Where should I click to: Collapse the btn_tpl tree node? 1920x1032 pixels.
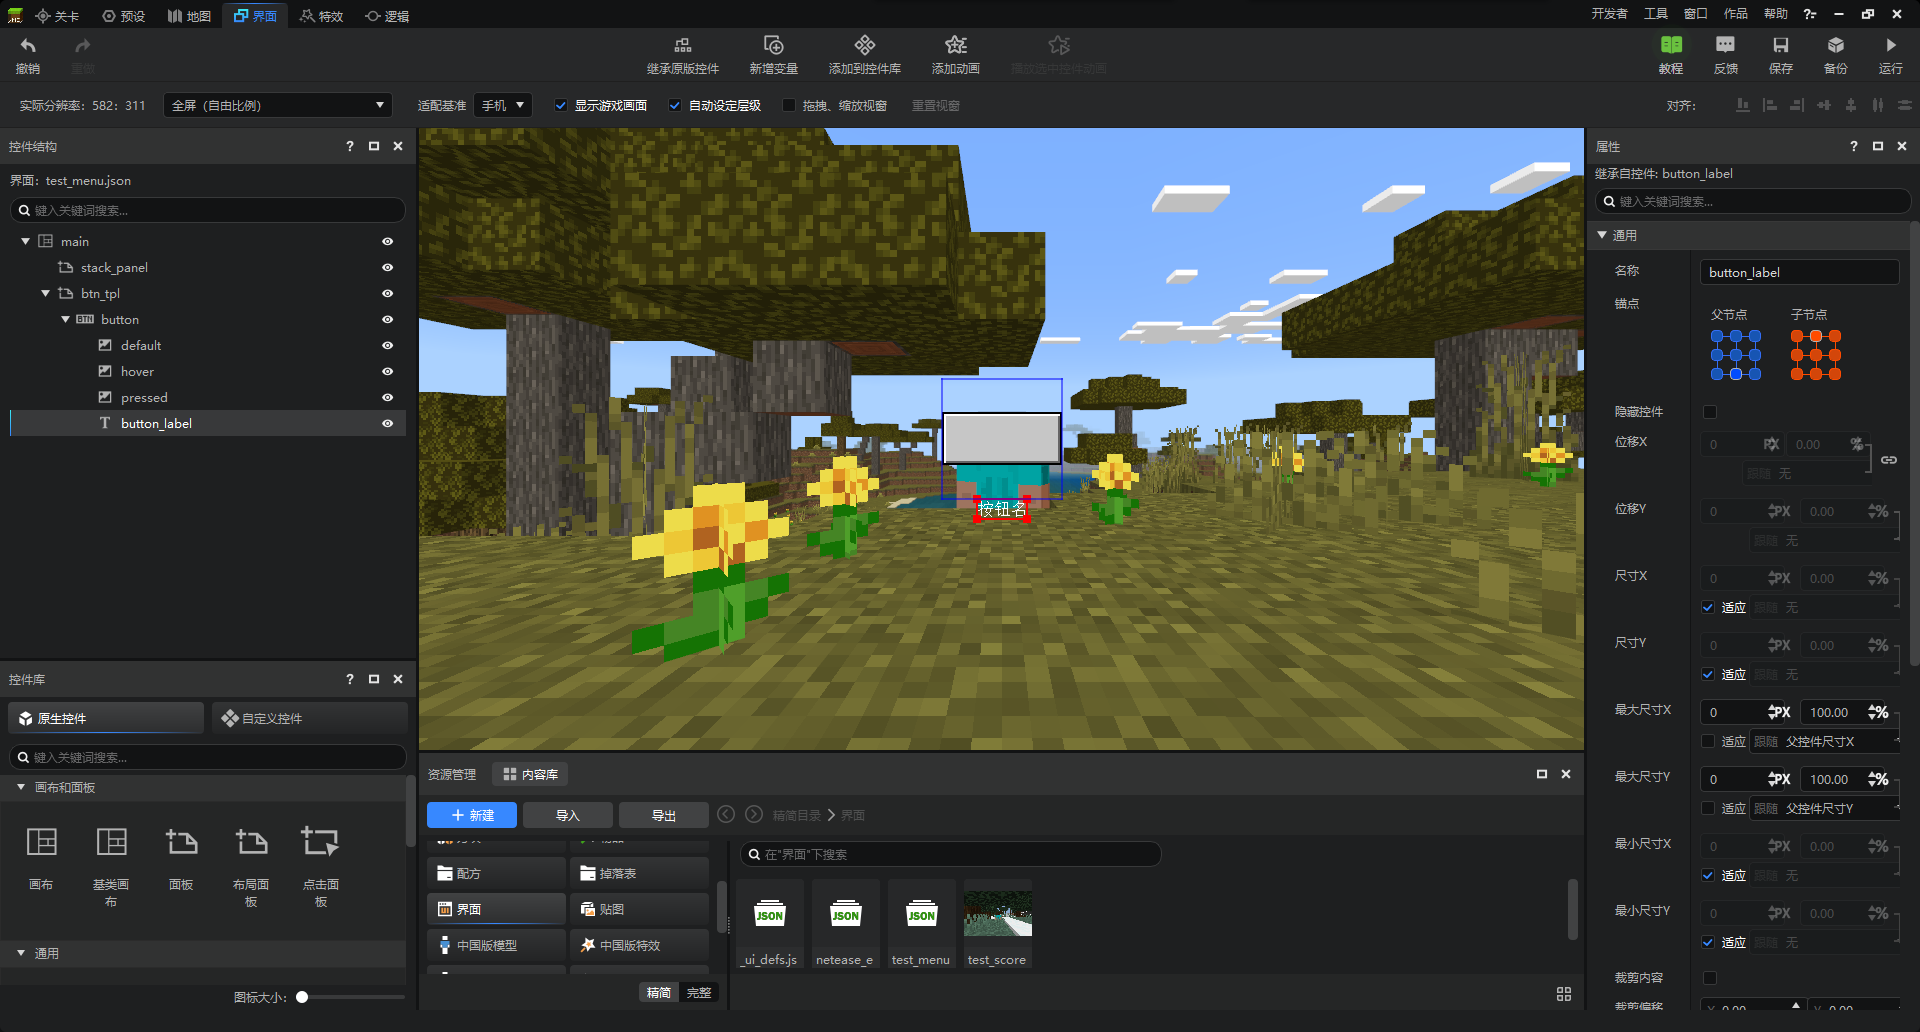[45, 293]
